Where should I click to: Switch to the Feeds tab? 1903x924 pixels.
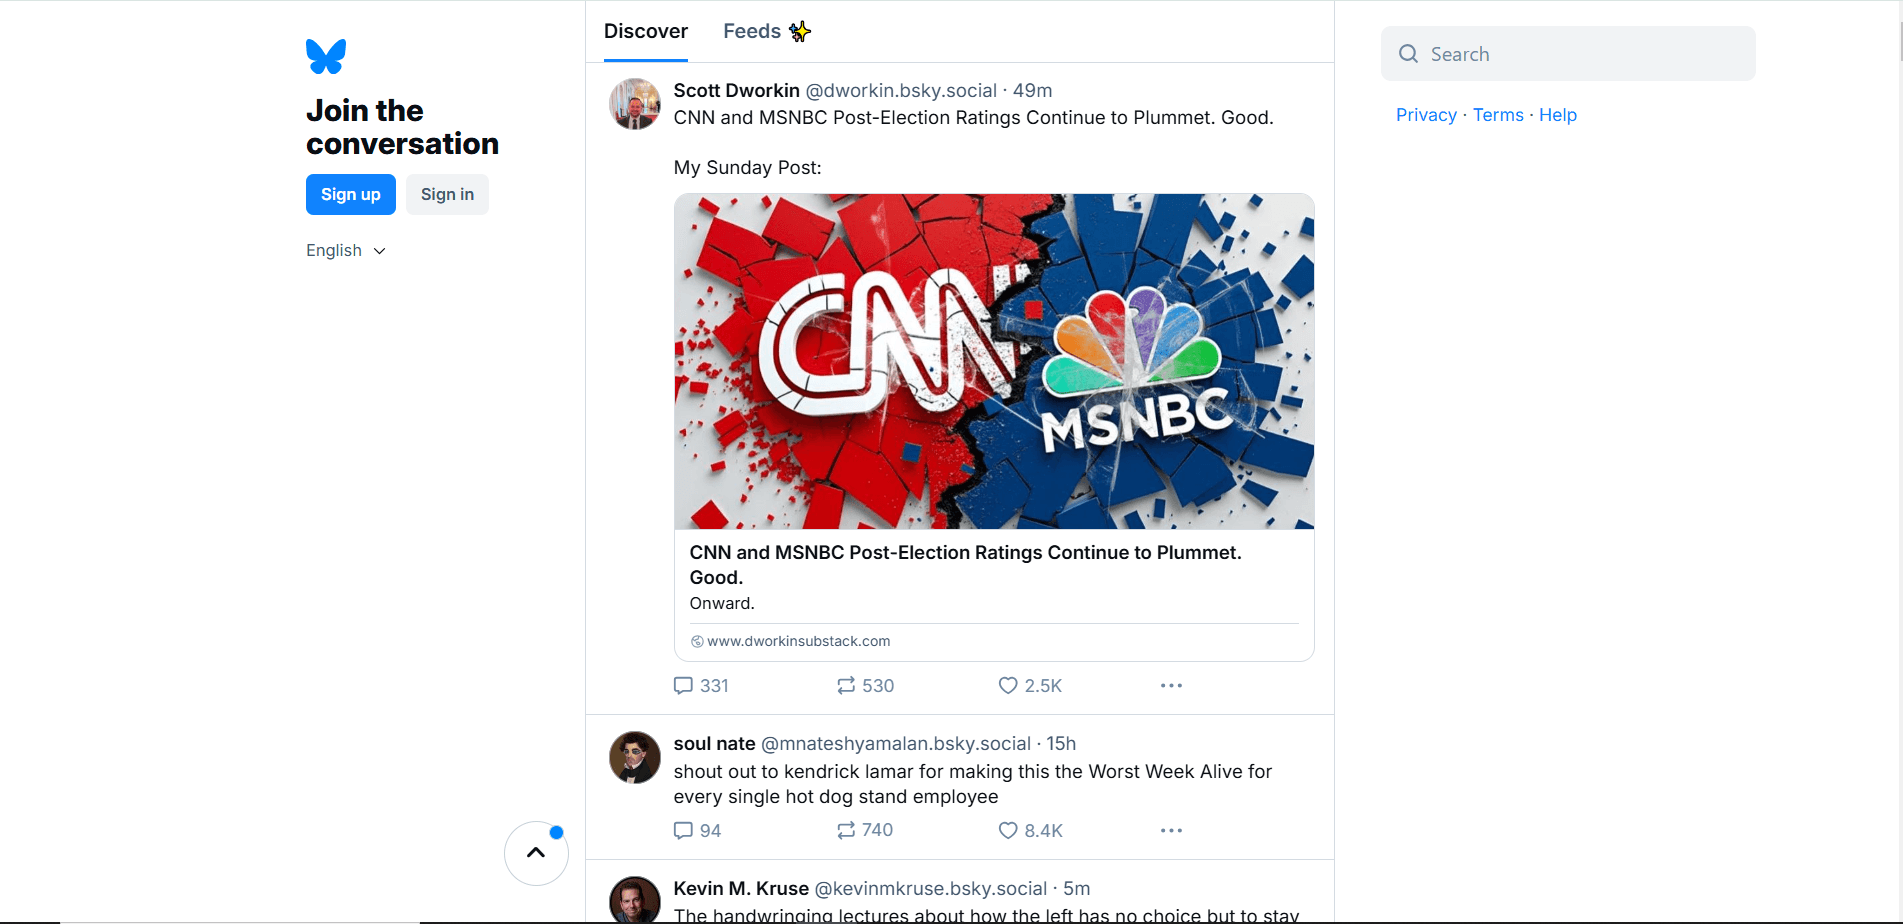click(751, 31)
